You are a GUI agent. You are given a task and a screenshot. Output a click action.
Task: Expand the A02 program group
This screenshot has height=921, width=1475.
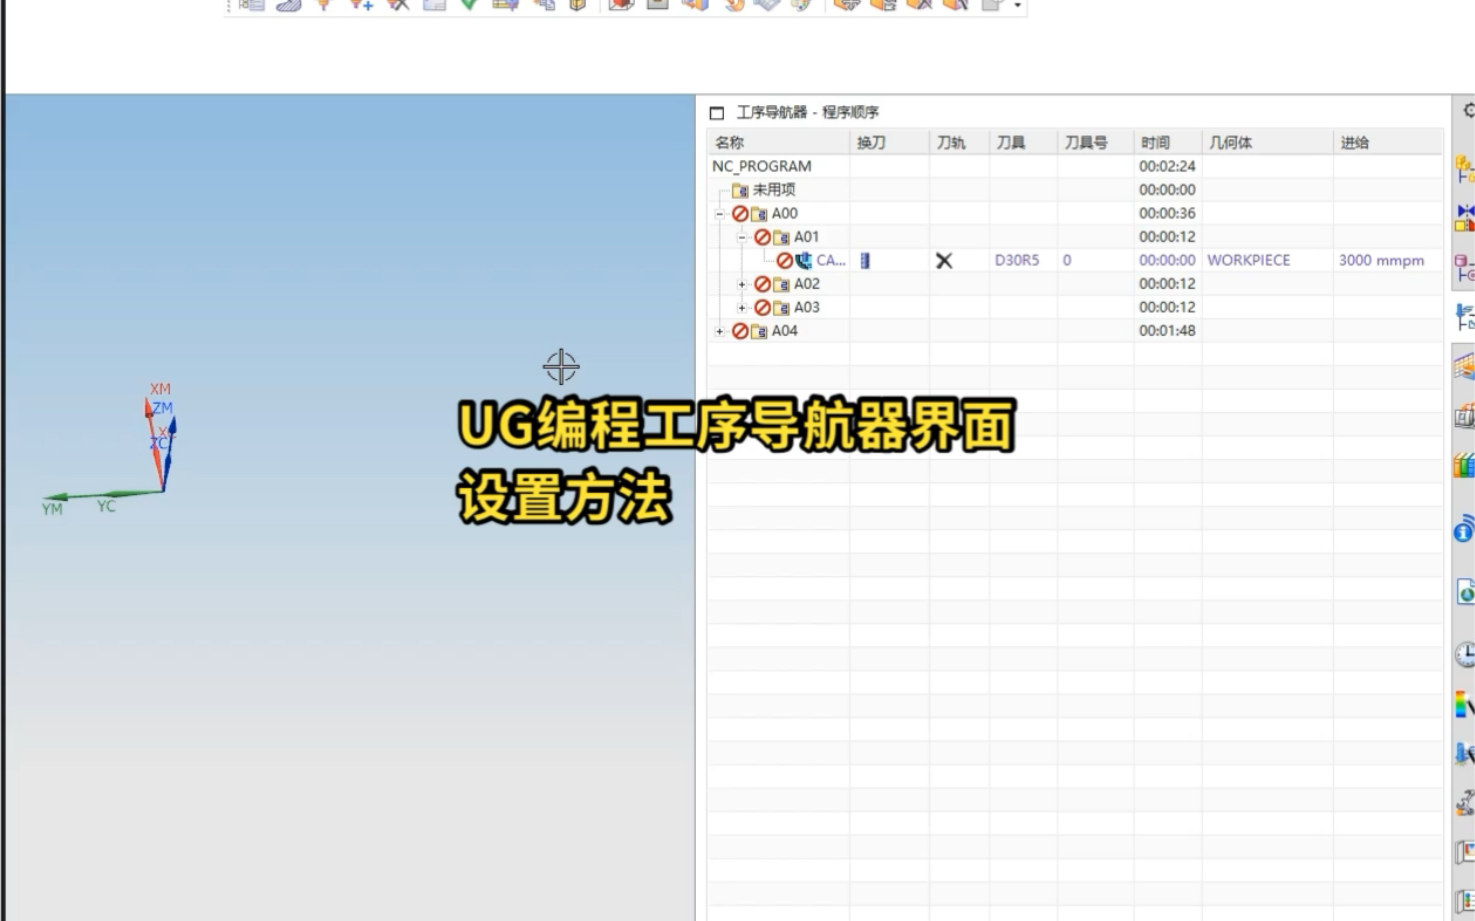(742, 284)
